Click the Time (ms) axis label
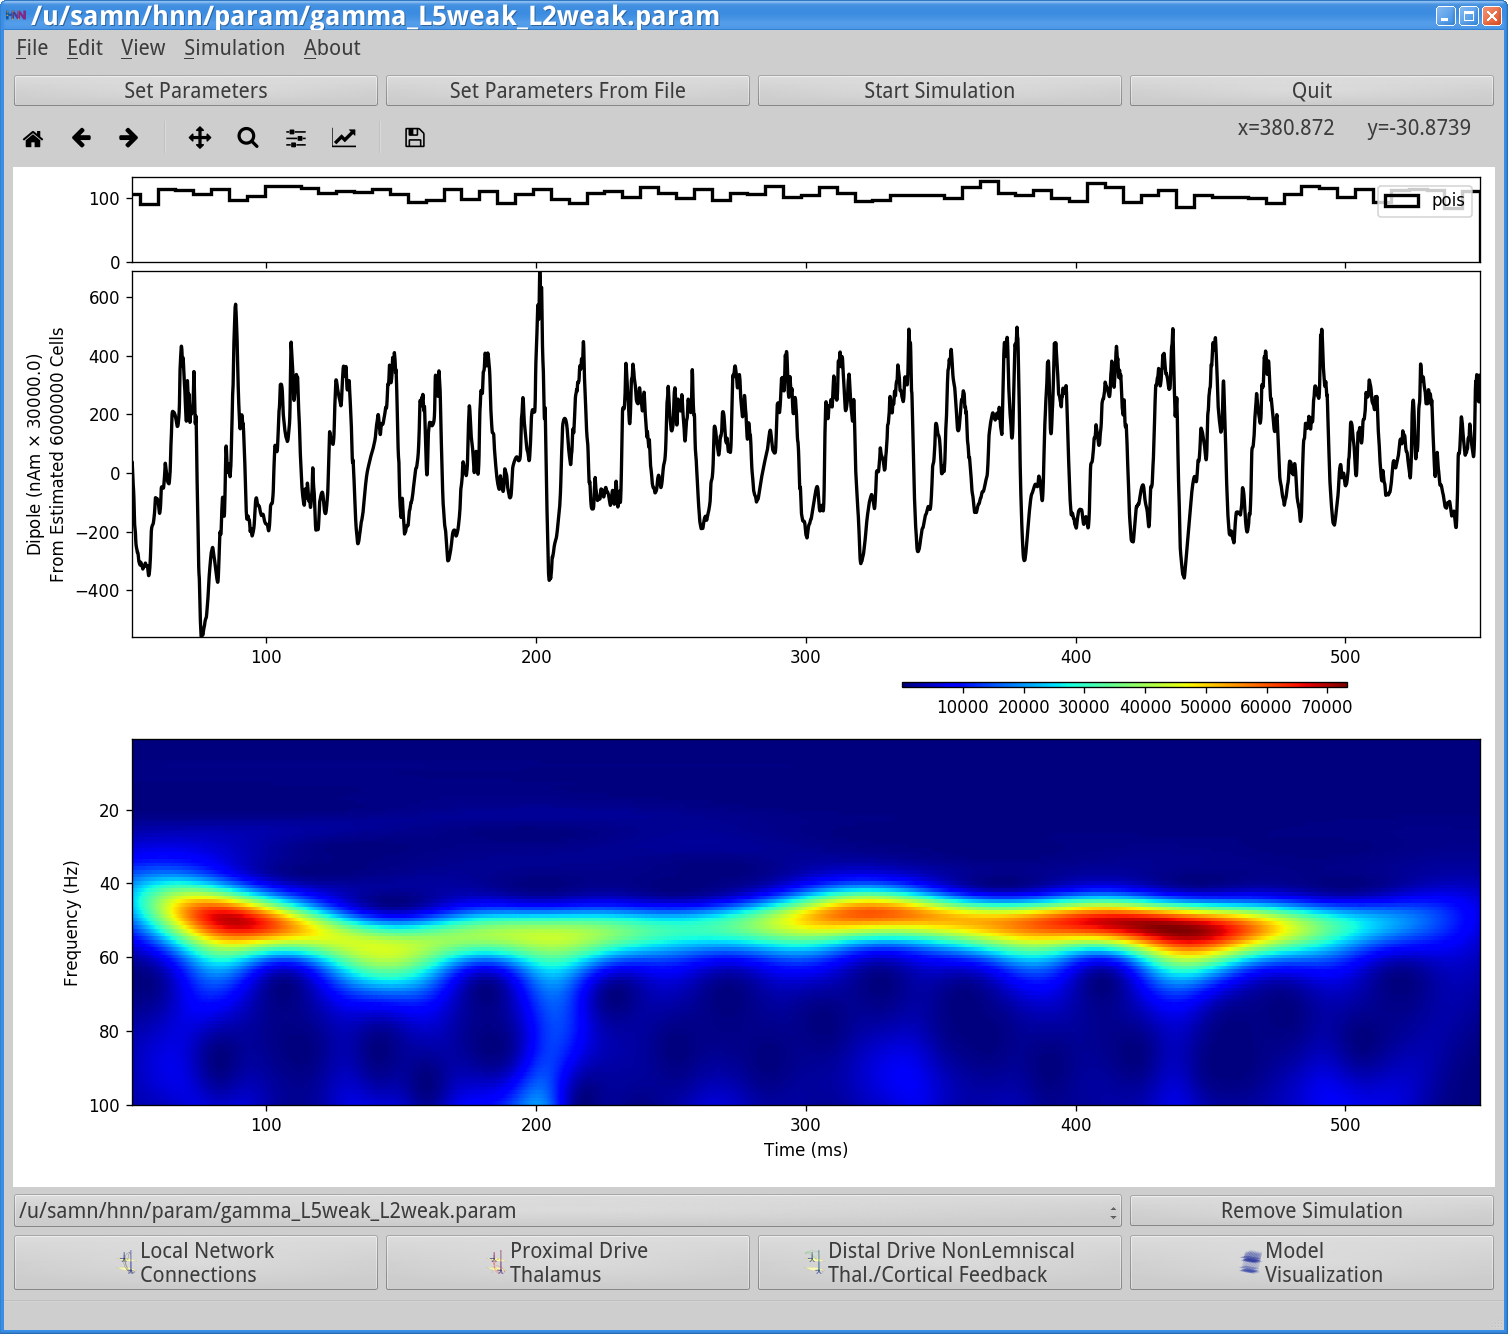The image size is (1508, 1334). [806, 1150]
